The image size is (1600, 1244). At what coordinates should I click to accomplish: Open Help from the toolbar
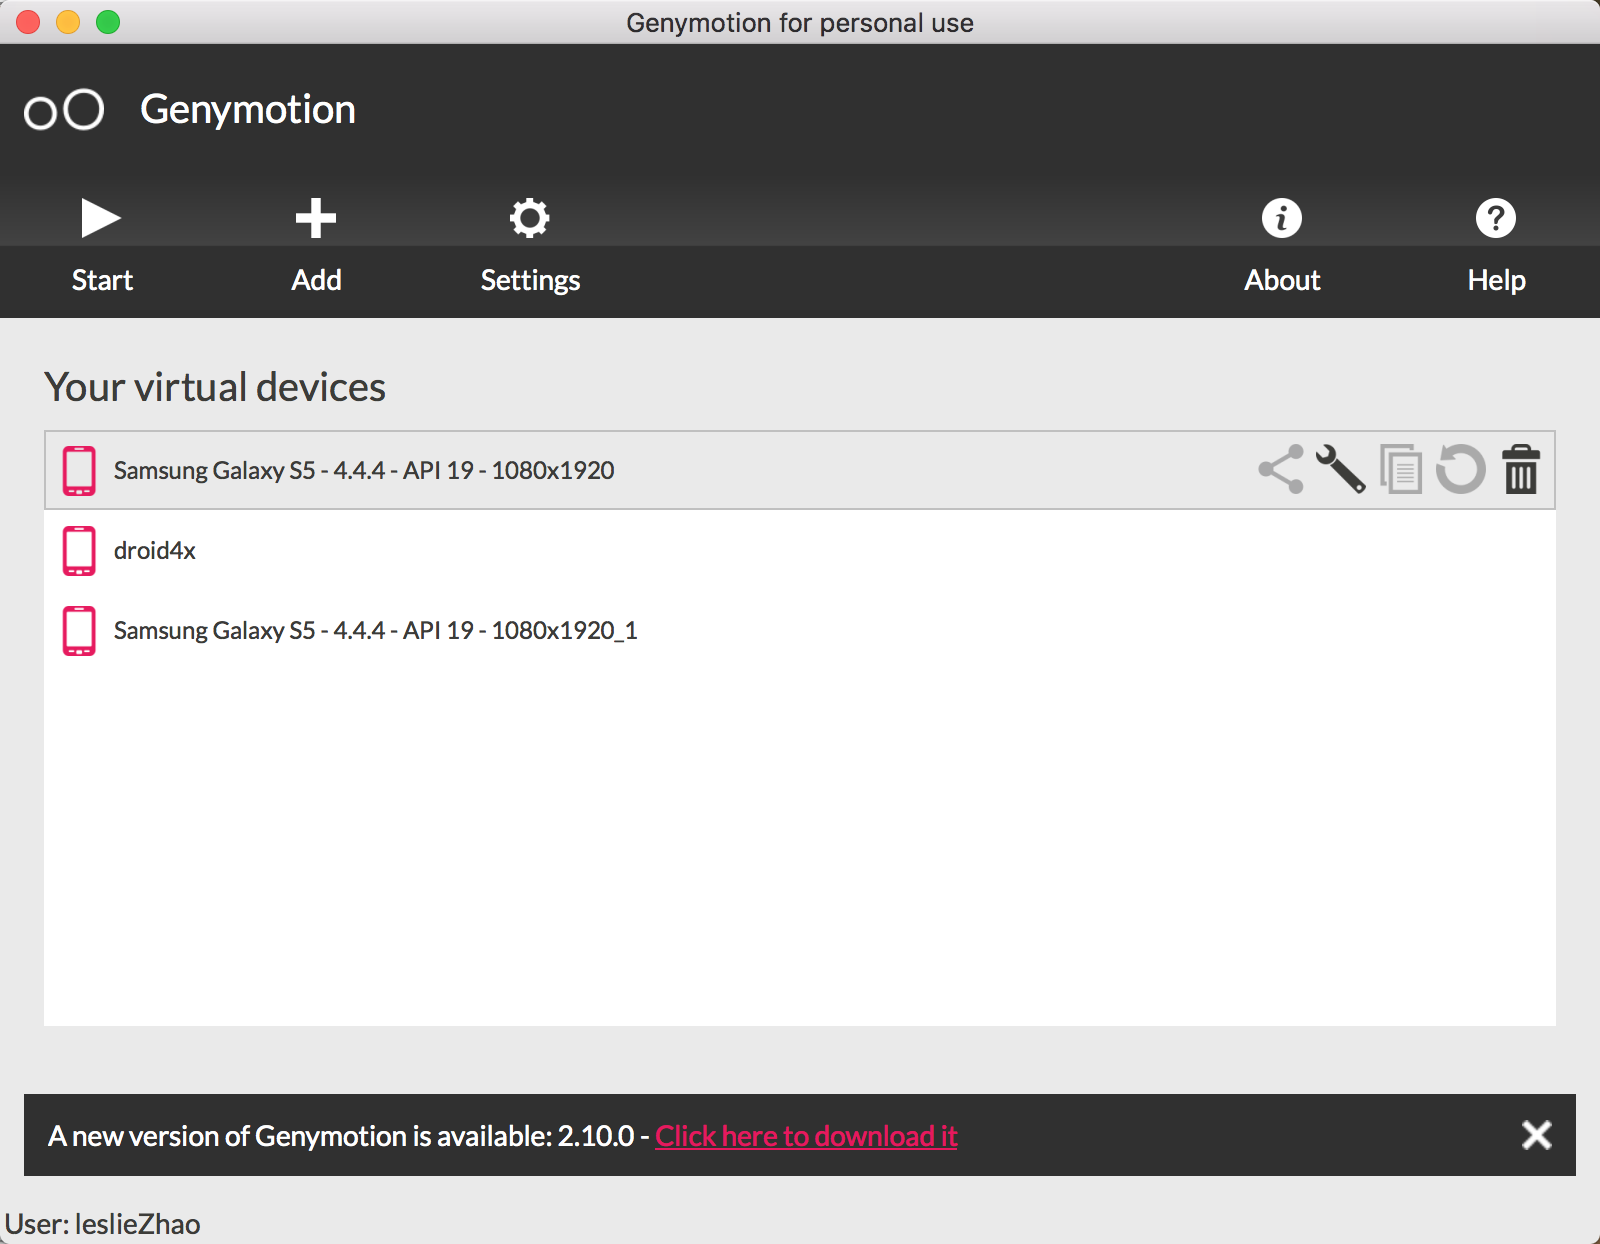click(1496, 245)
